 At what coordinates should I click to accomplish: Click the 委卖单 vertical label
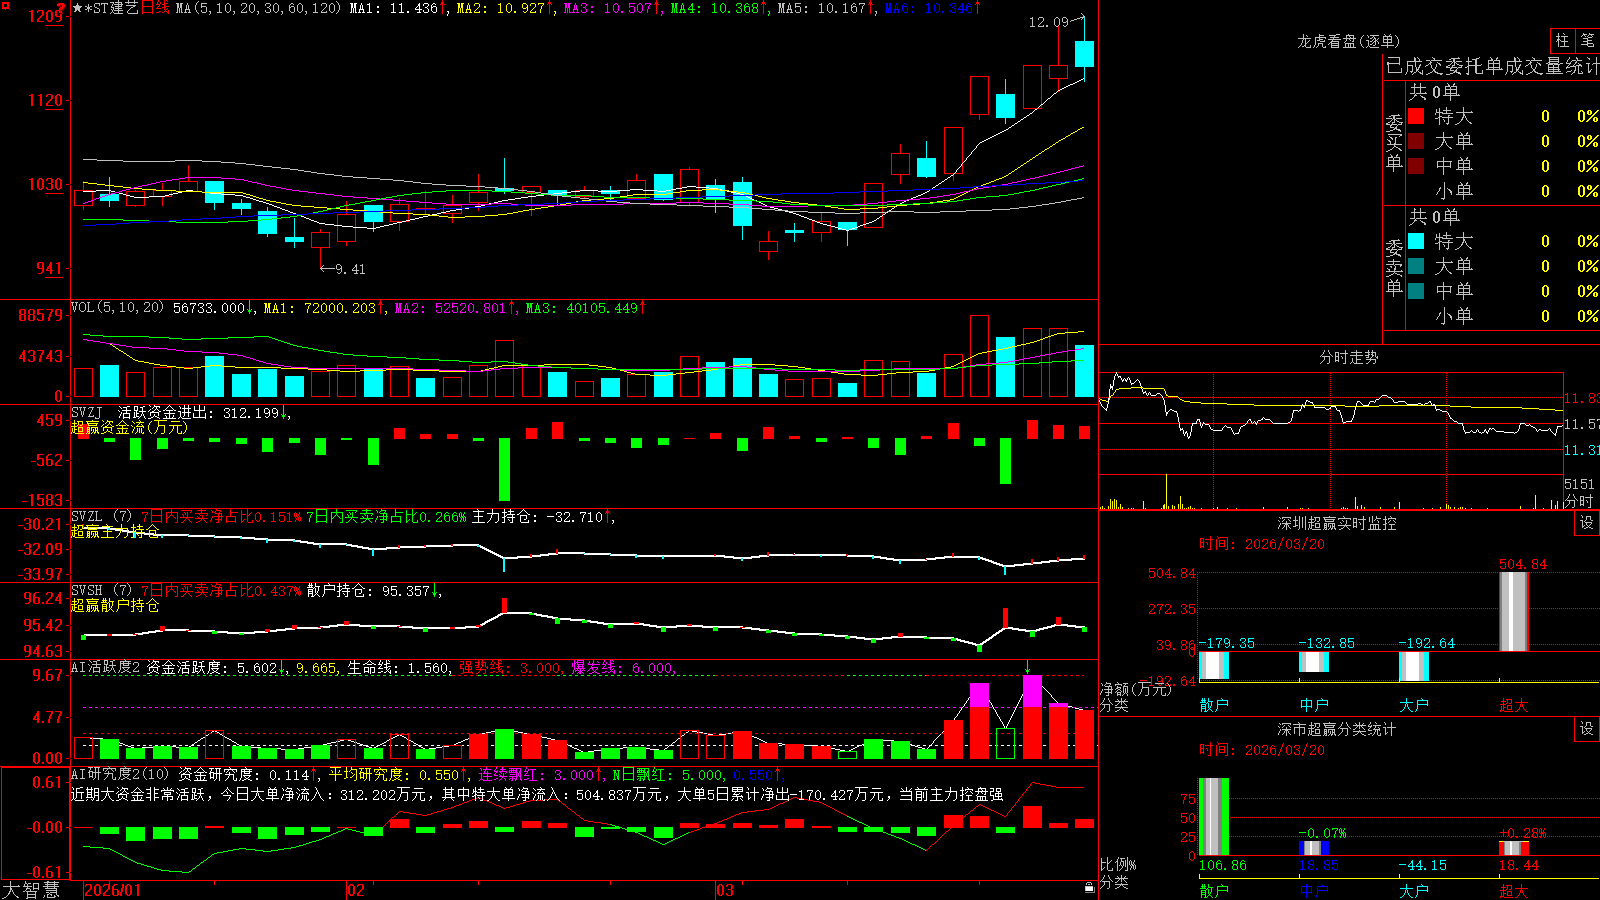pos(1394,267)
